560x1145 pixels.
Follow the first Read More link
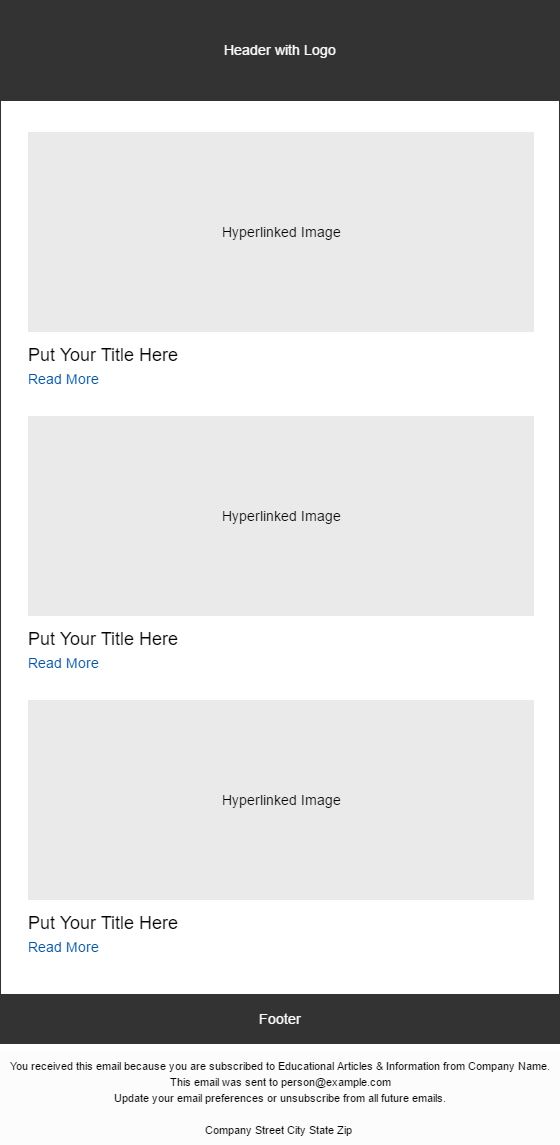(64, 379)
